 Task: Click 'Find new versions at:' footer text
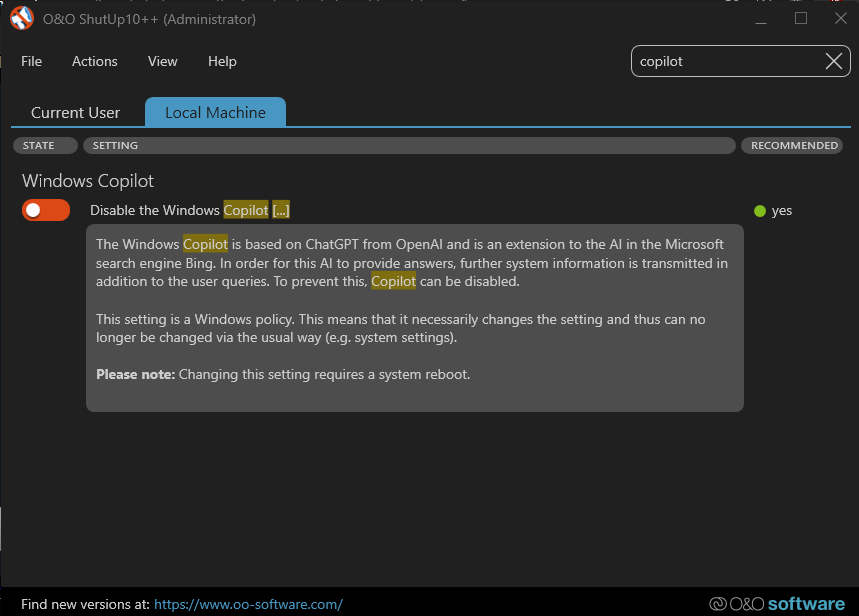85,604
